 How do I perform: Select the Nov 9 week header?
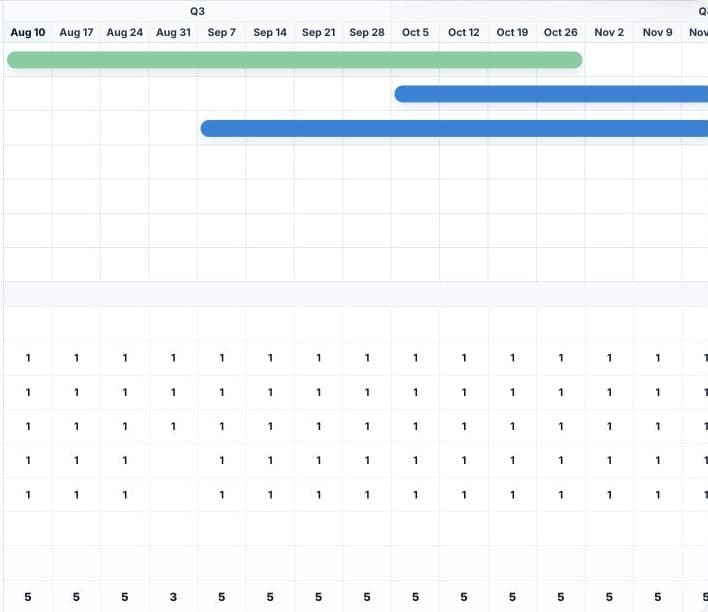coord(658,33)
